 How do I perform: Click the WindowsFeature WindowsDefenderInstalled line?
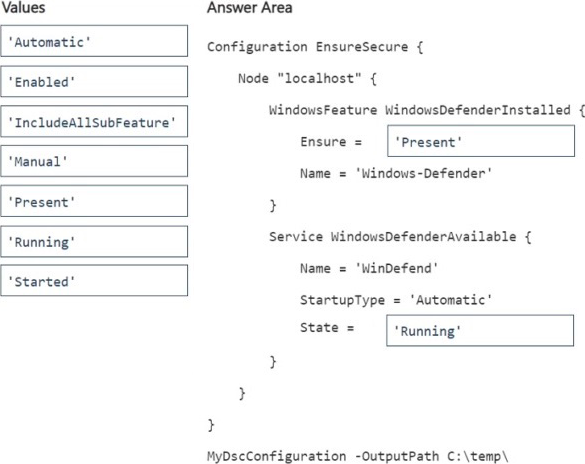pyautogui.click(x=427, y=110)
